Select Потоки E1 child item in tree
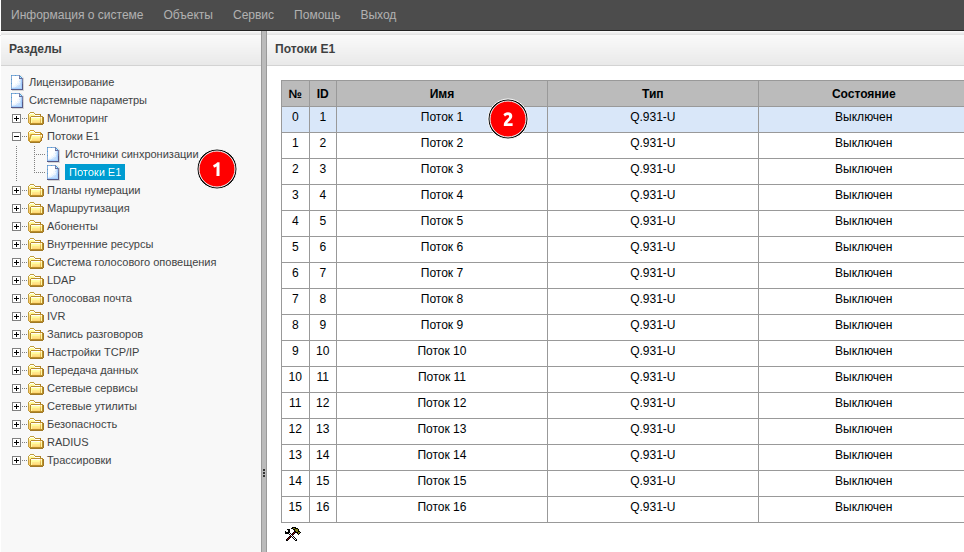Viewport: 964px width, 552px height. click(x=95, y=173)
